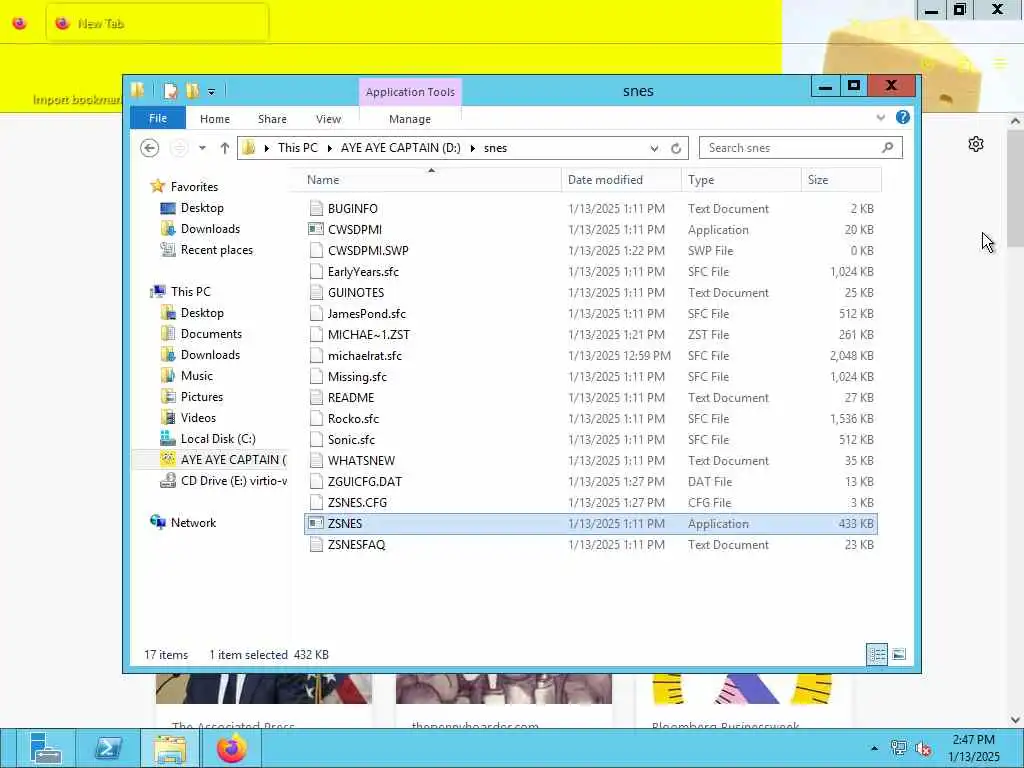1024x768 pixels.
Task: Open the Share ribbon tab
Action: pyautogui.click(x=272, y=119)
